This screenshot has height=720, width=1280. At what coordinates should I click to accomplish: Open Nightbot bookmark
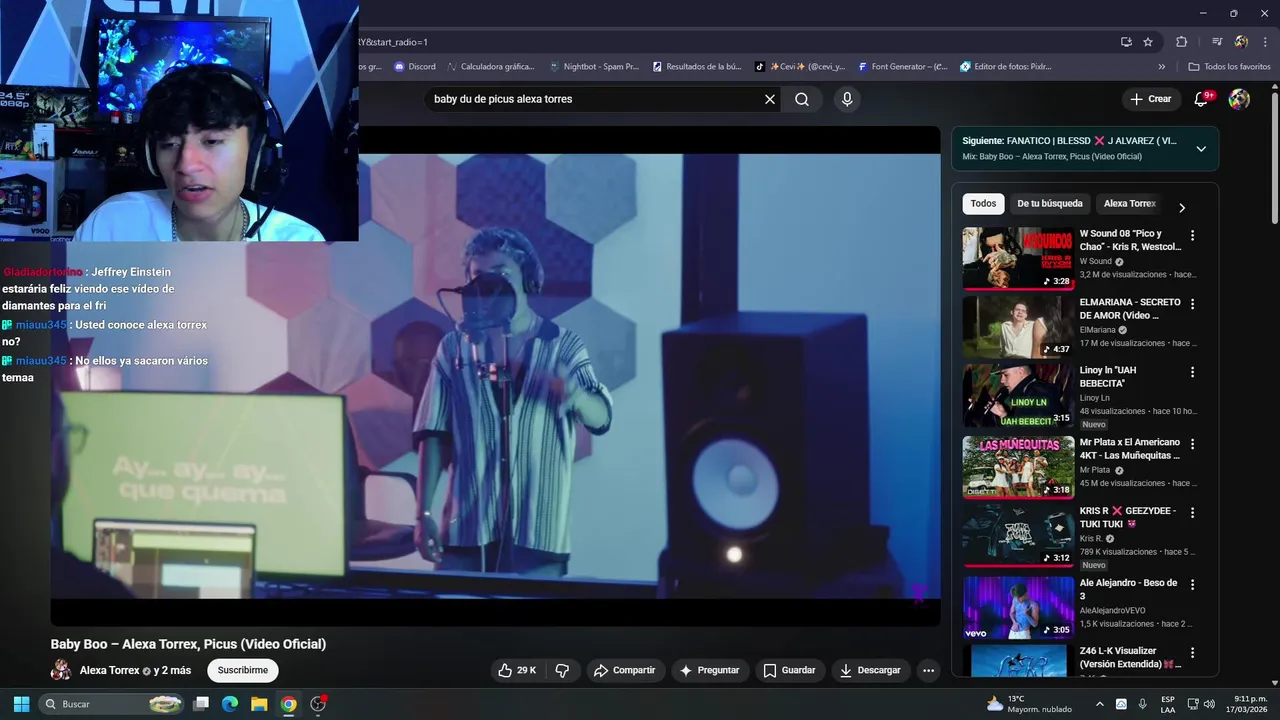tap(594, 67)
